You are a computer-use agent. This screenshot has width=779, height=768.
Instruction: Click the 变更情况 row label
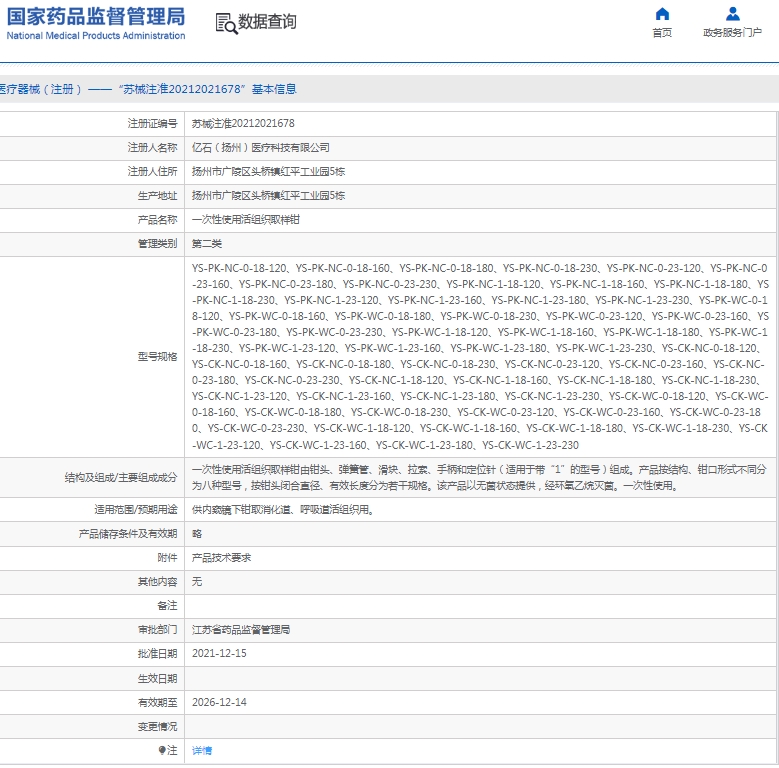(x=157, y=726)
